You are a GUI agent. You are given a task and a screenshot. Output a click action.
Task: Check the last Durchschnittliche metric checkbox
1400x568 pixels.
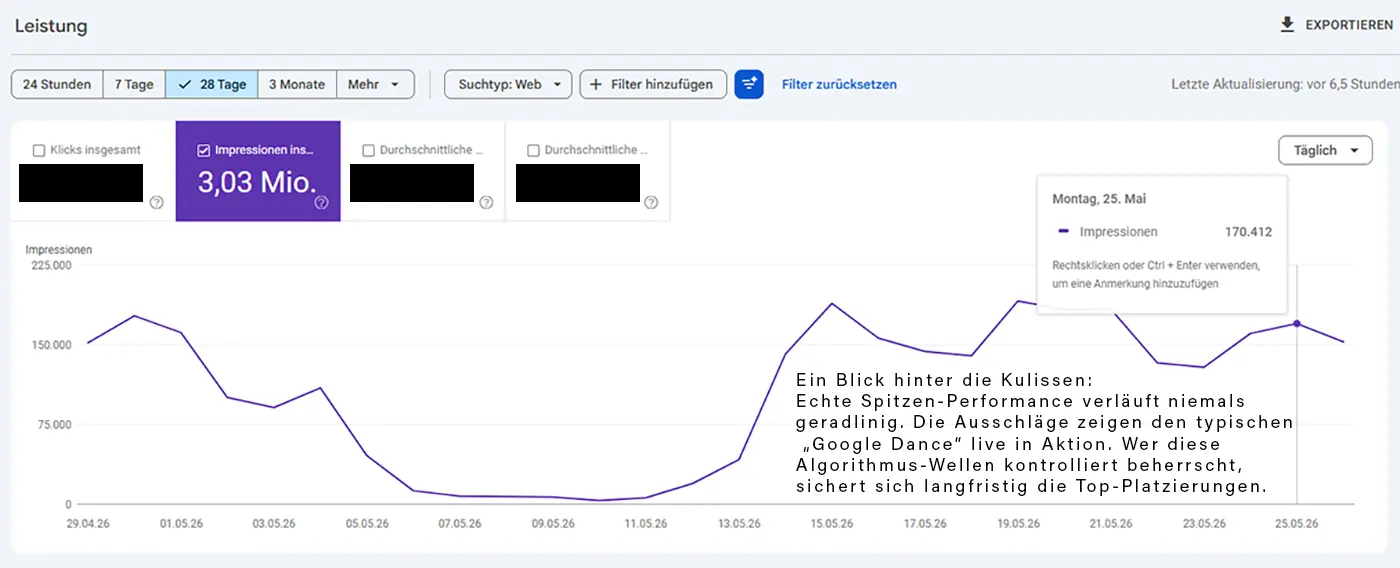[533, 150]
